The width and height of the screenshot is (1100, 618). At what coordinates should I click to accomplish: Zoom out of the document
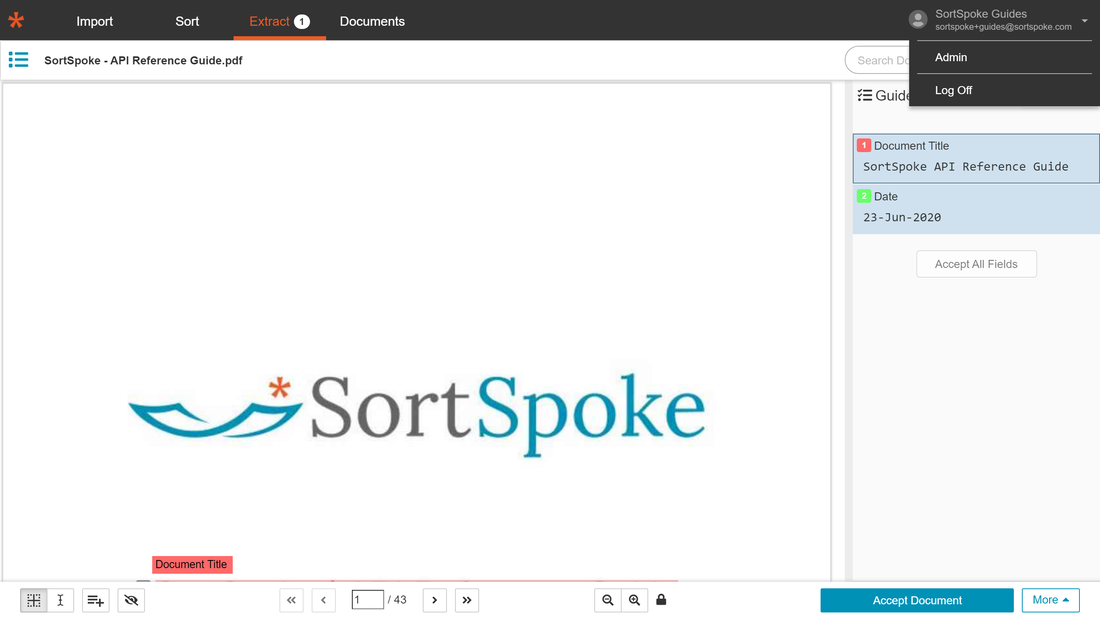click(608, 600)
